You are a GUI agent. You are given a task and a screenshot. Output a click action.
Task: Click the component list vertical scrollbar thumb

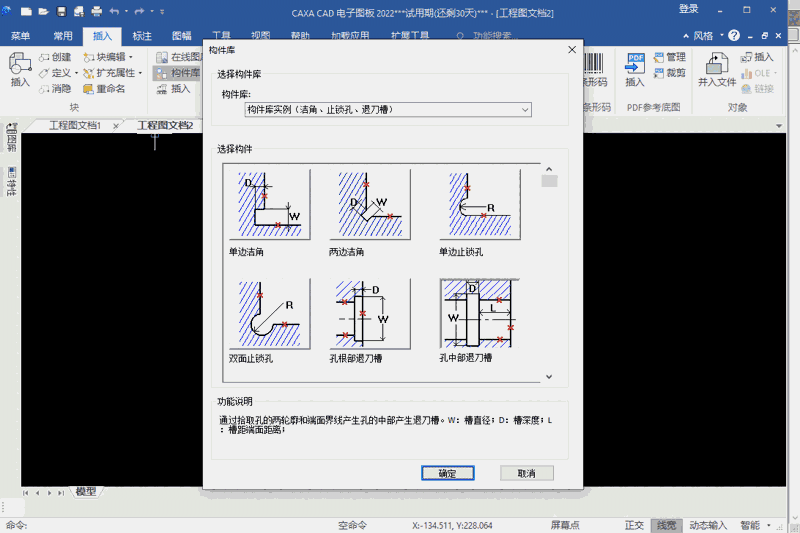549,181
